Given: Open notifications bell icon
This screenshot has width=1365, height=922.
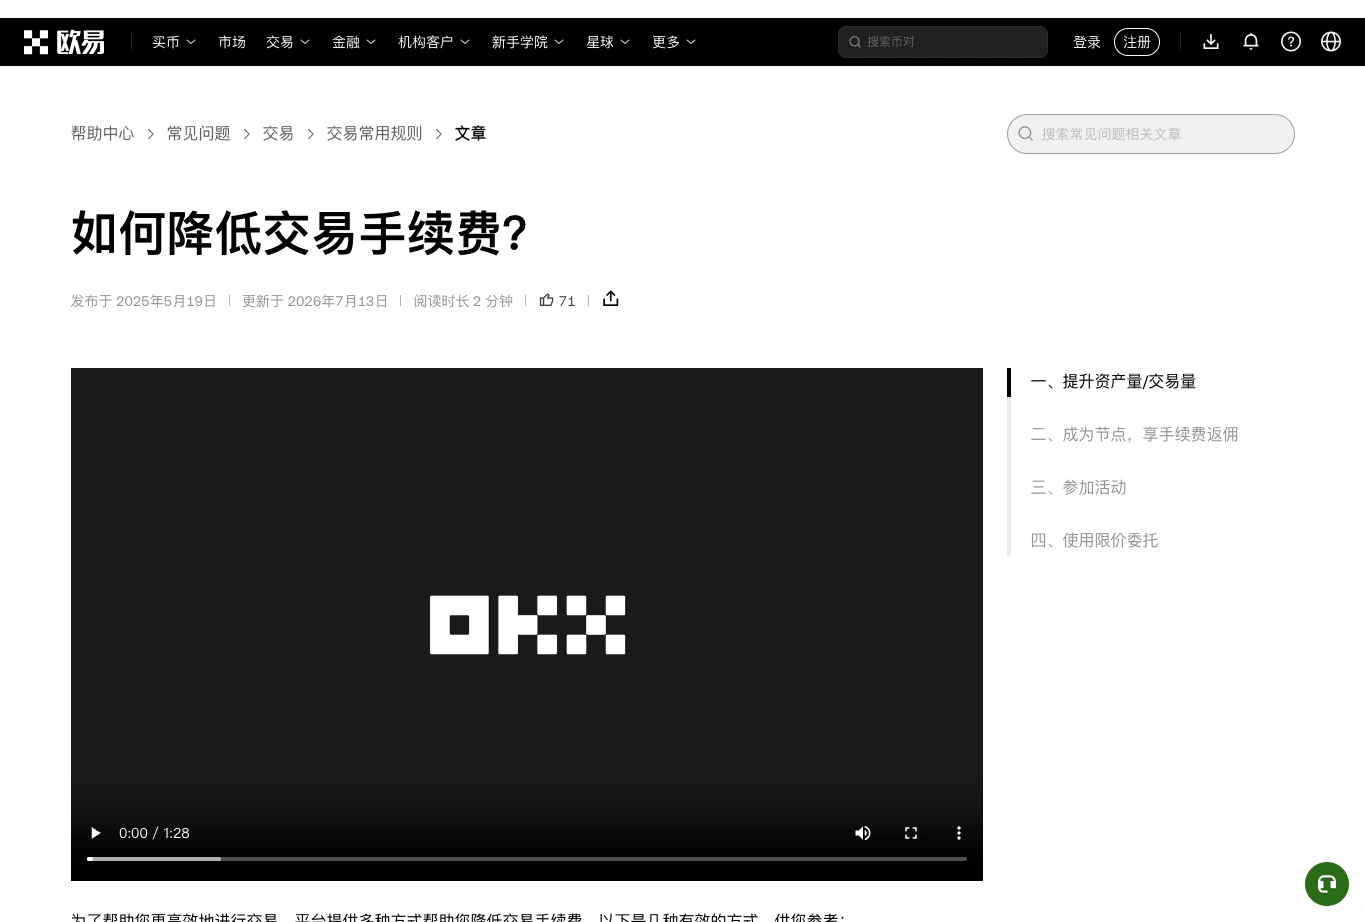Looking at the screenshot, I should point(1251,42).
